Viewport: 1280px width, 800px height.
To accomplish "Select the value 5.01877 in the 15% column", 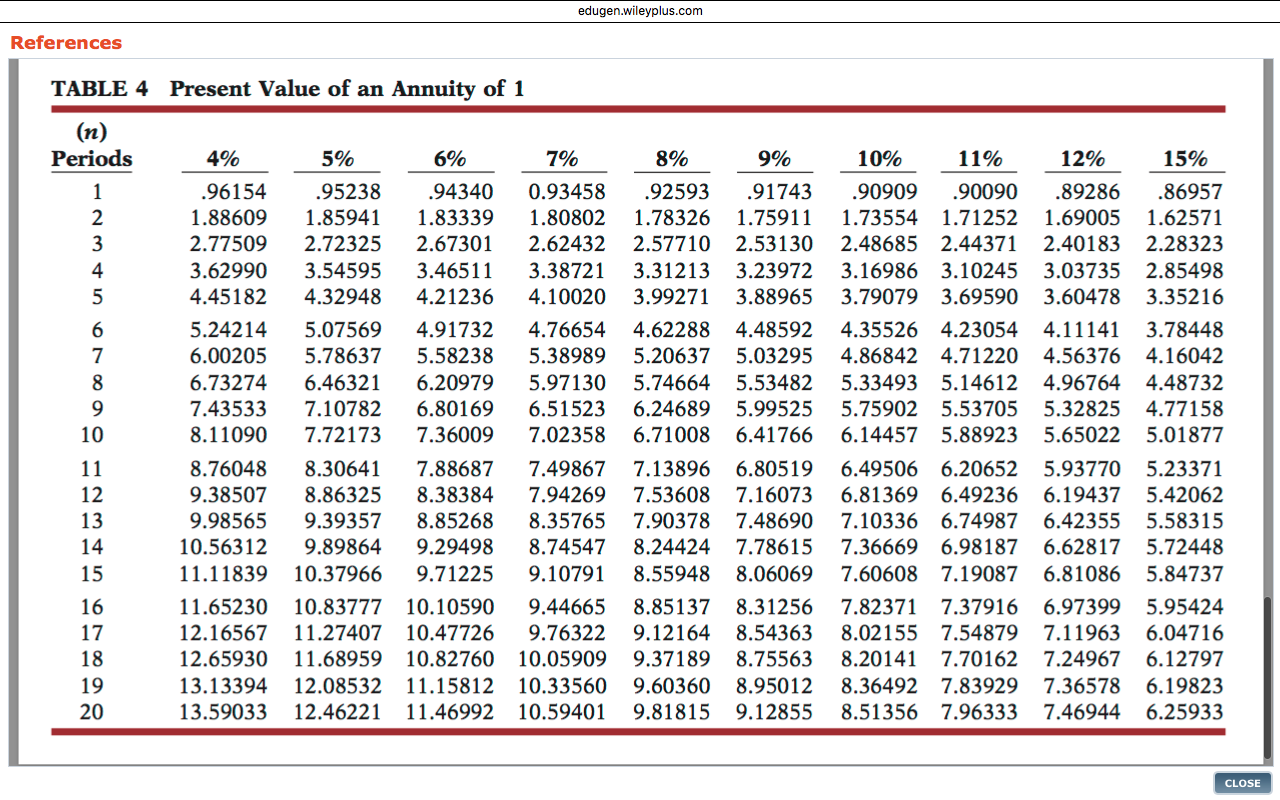I will (1186, 435).
